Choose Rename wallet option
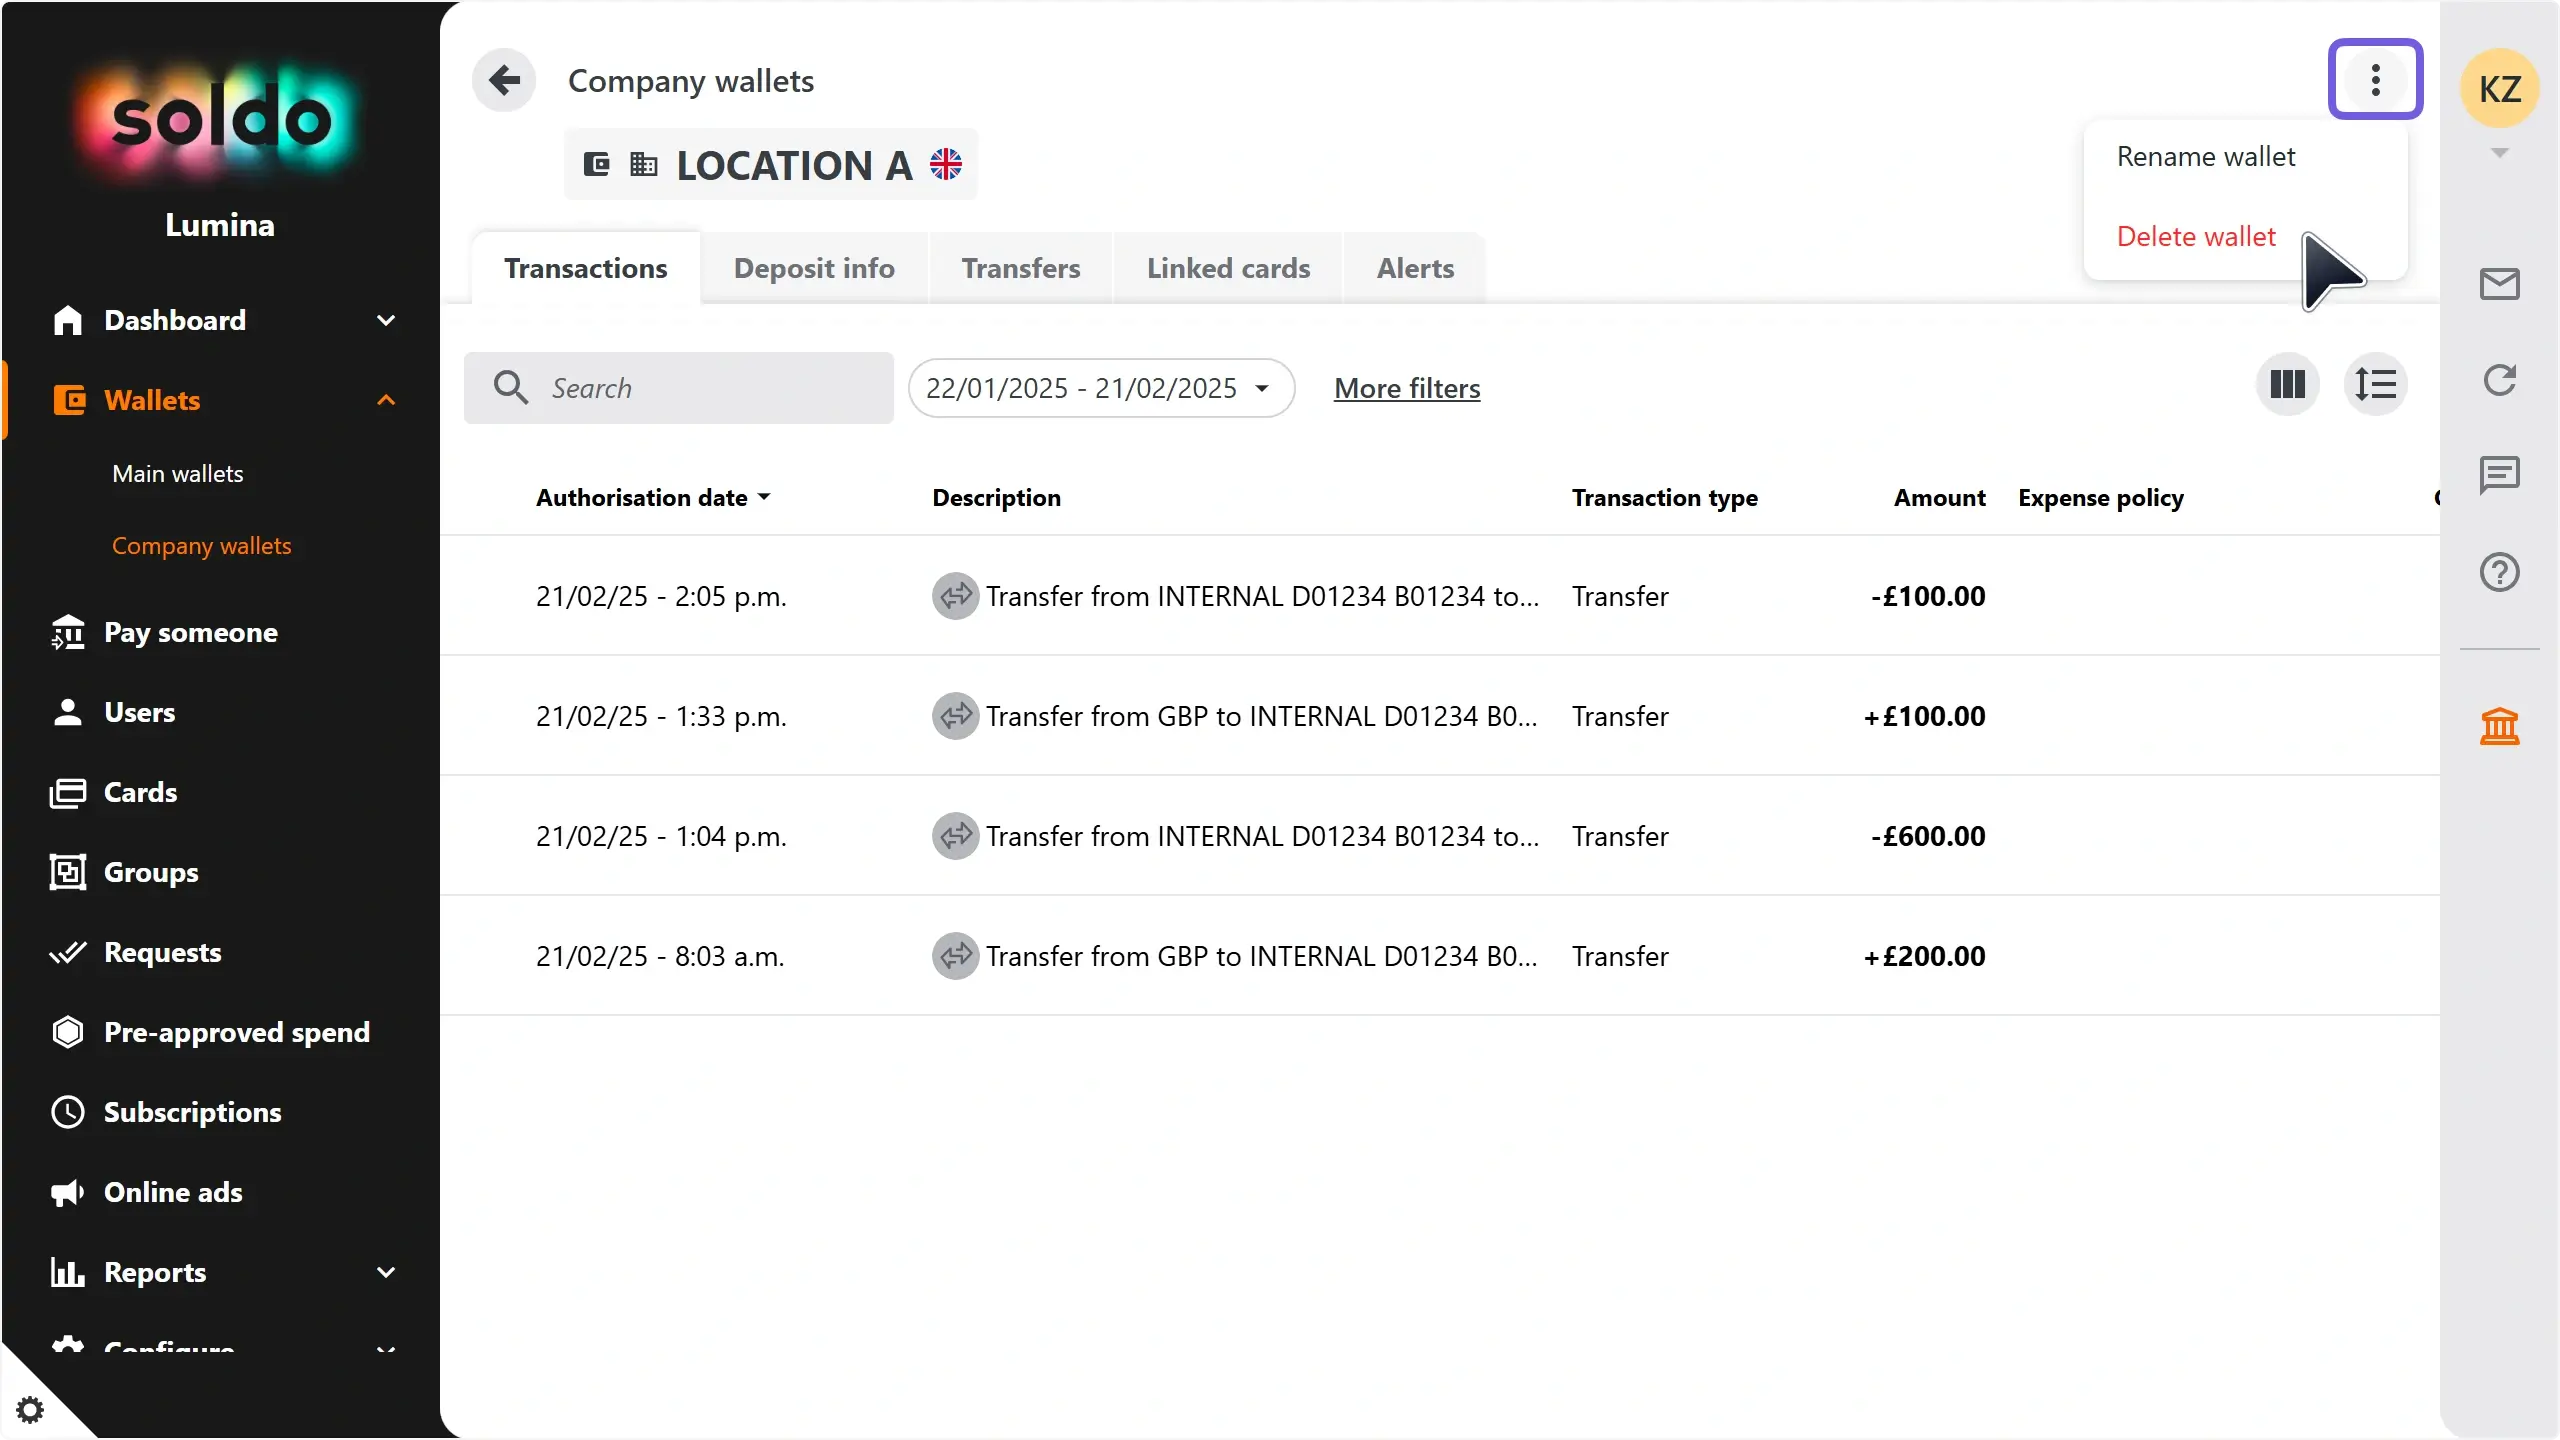This screenshot has width=2560, height=1440. [x=2206, y=157]
